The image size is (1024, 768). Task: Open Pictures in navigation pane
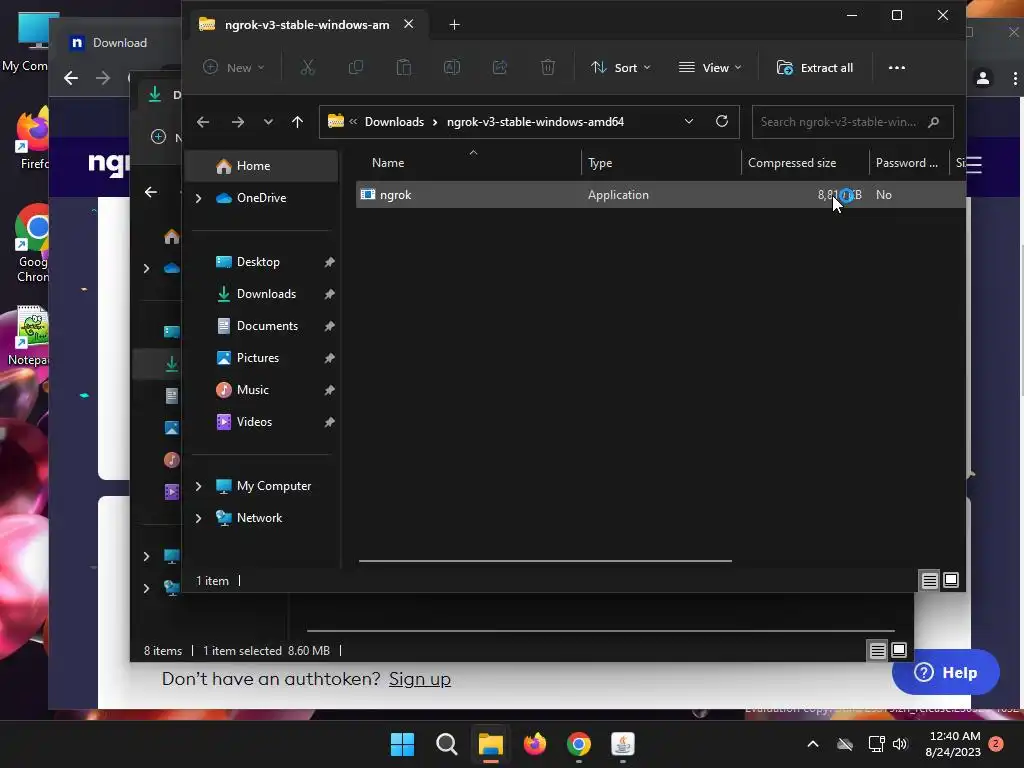click(262, 358)
